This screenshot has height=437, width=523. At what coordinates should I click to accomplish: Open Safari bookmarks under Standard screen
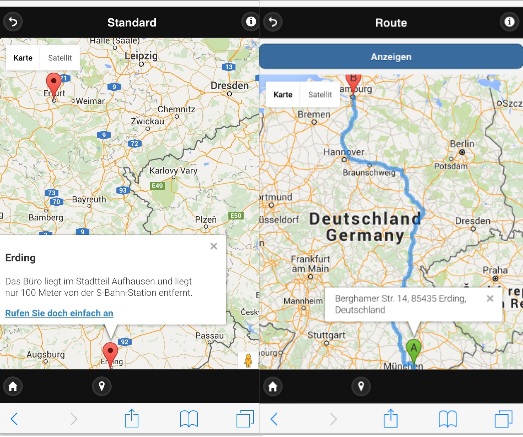coord(189,419)
